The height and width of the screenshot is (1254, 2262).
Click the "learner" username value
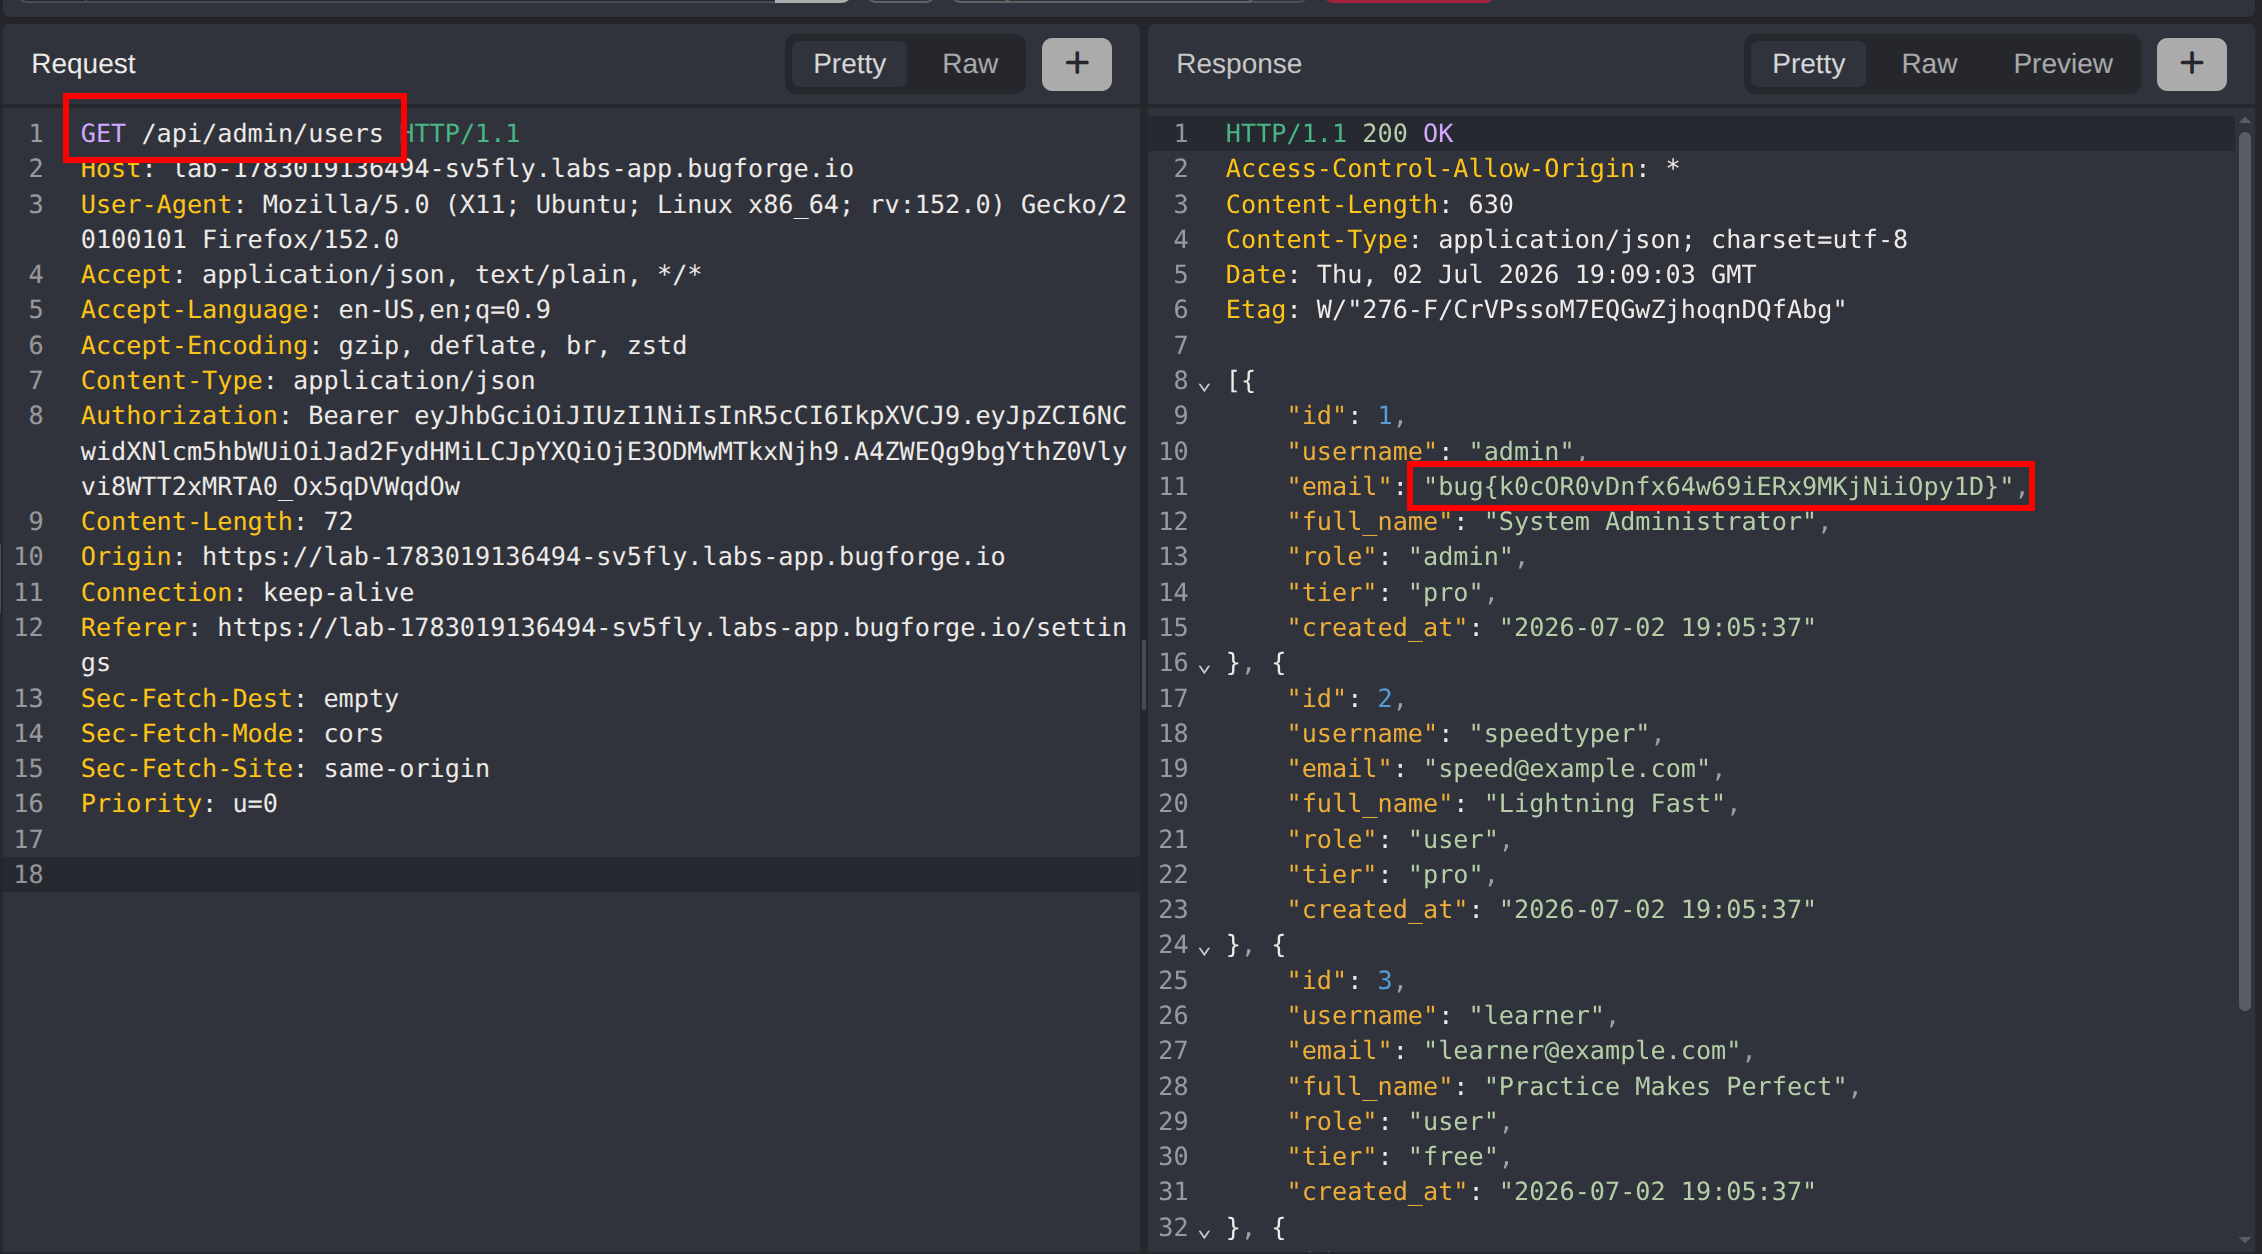[x=1536, y=1015]
